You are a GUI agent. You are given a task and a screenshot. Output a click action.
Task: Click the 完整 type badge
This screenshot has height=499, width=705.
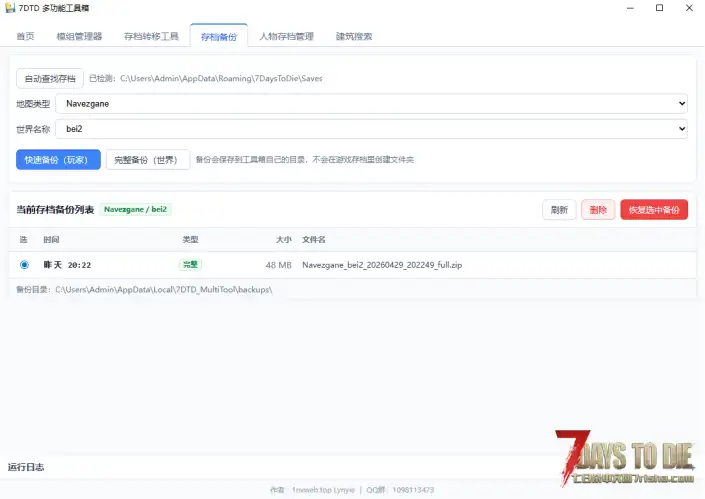[190, 264]
